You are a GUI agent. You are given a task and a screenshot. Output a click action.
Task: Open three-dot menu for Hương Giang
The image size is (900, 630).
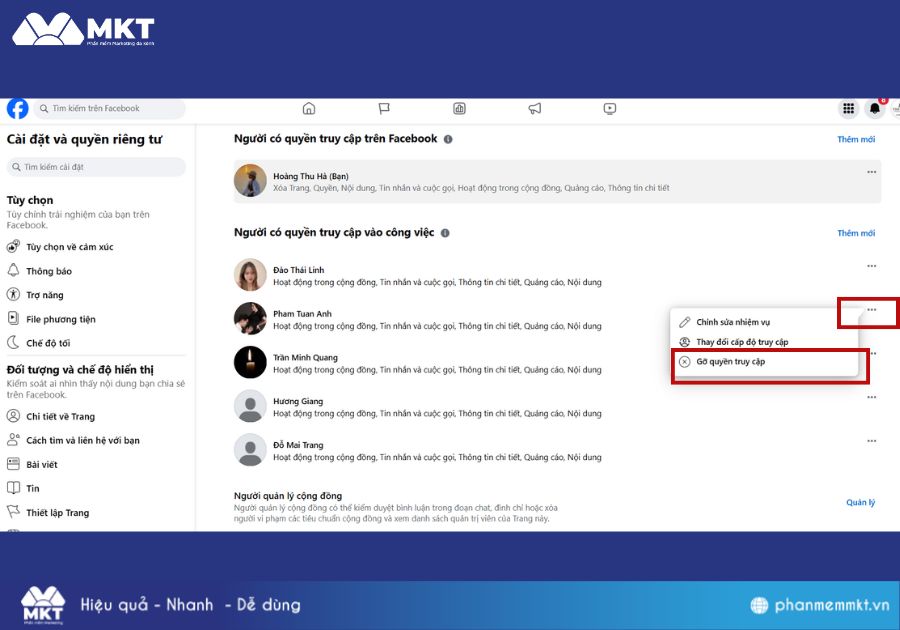871,397
